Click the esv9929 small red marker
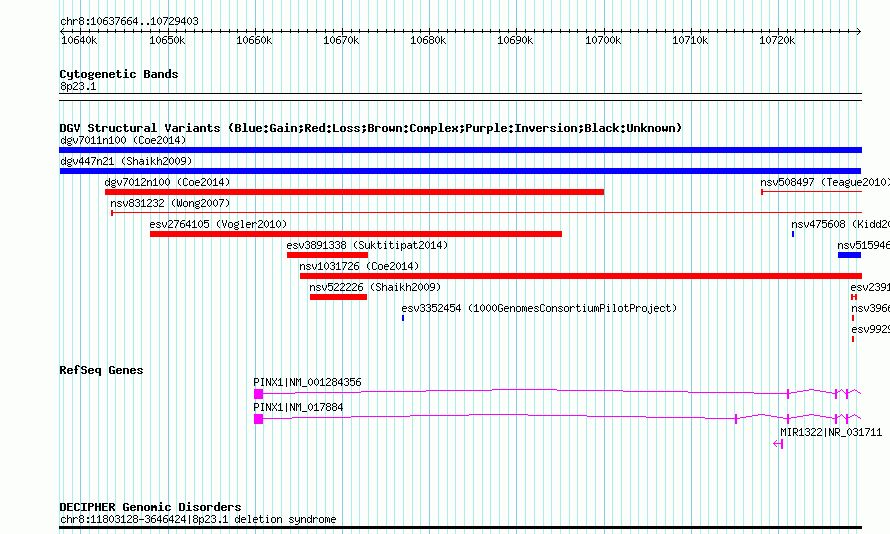 click(853, 339)
